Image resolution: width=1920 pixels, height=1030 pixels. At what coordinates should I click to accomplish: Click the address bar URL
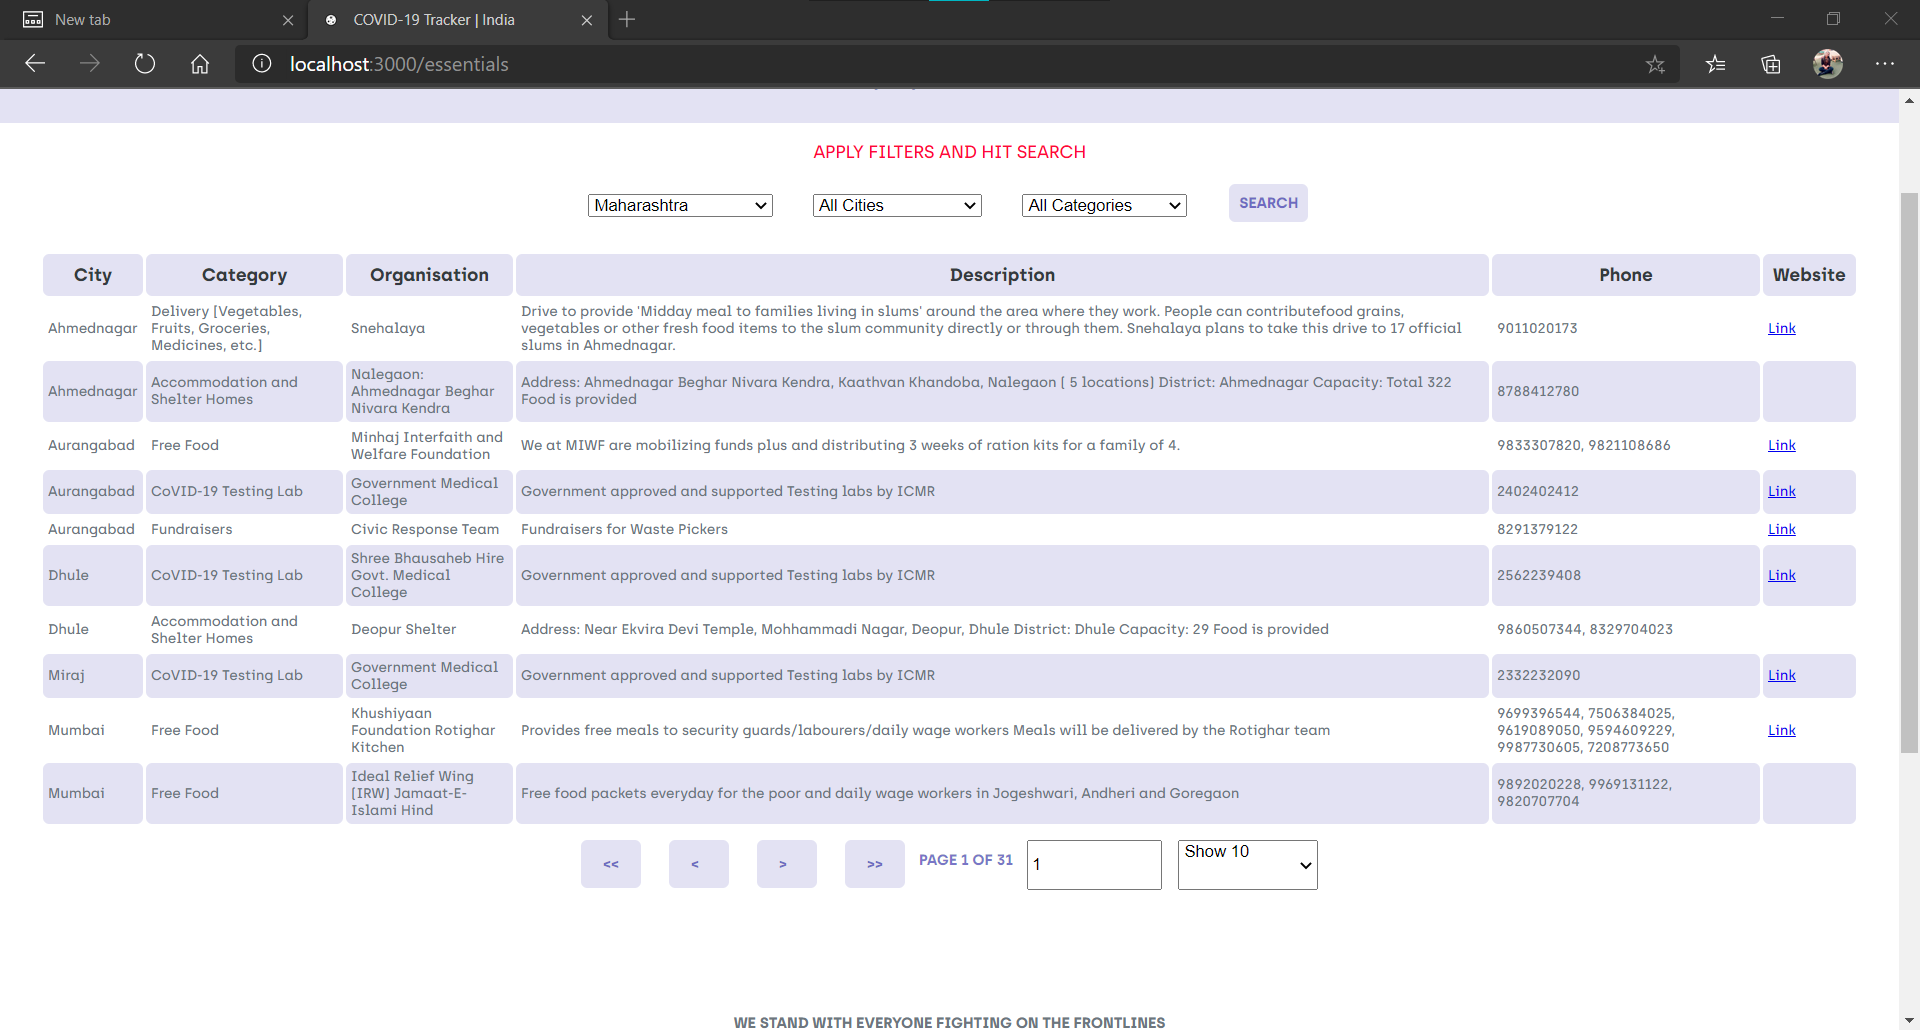click(399, 64)
